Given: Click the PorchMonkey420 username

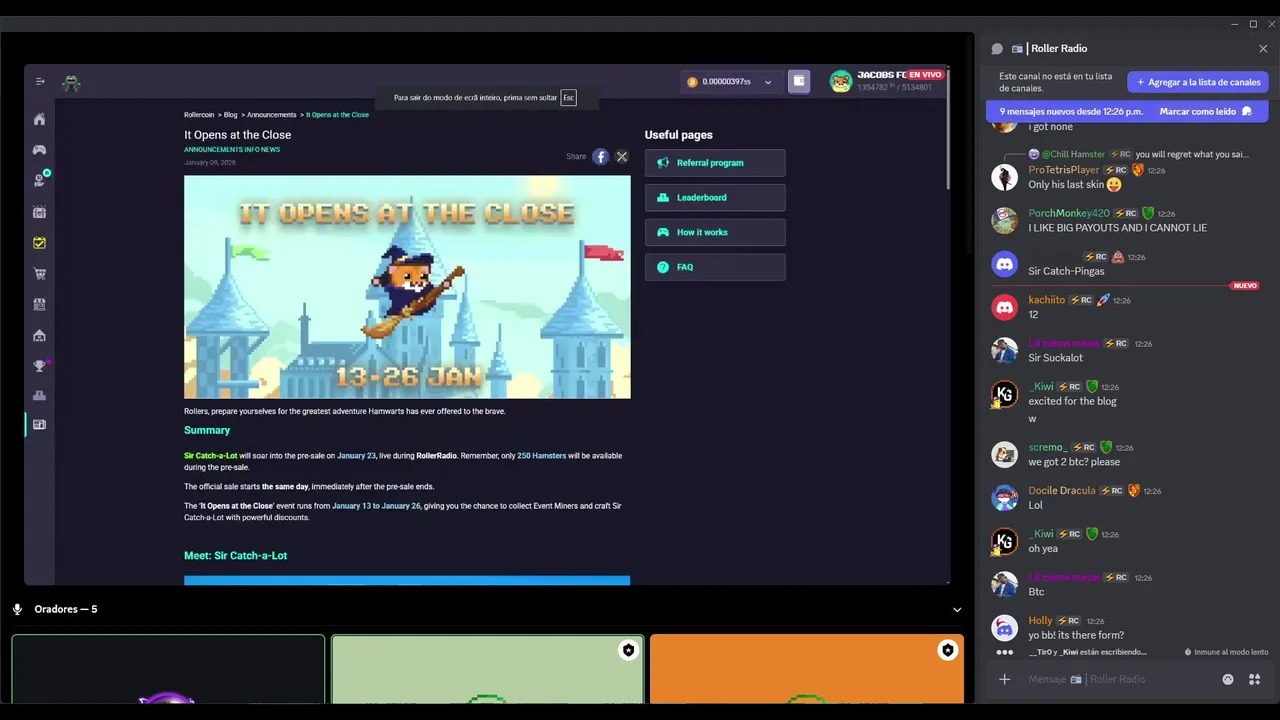Looking at the screenshot, I should click(1069, 213).
